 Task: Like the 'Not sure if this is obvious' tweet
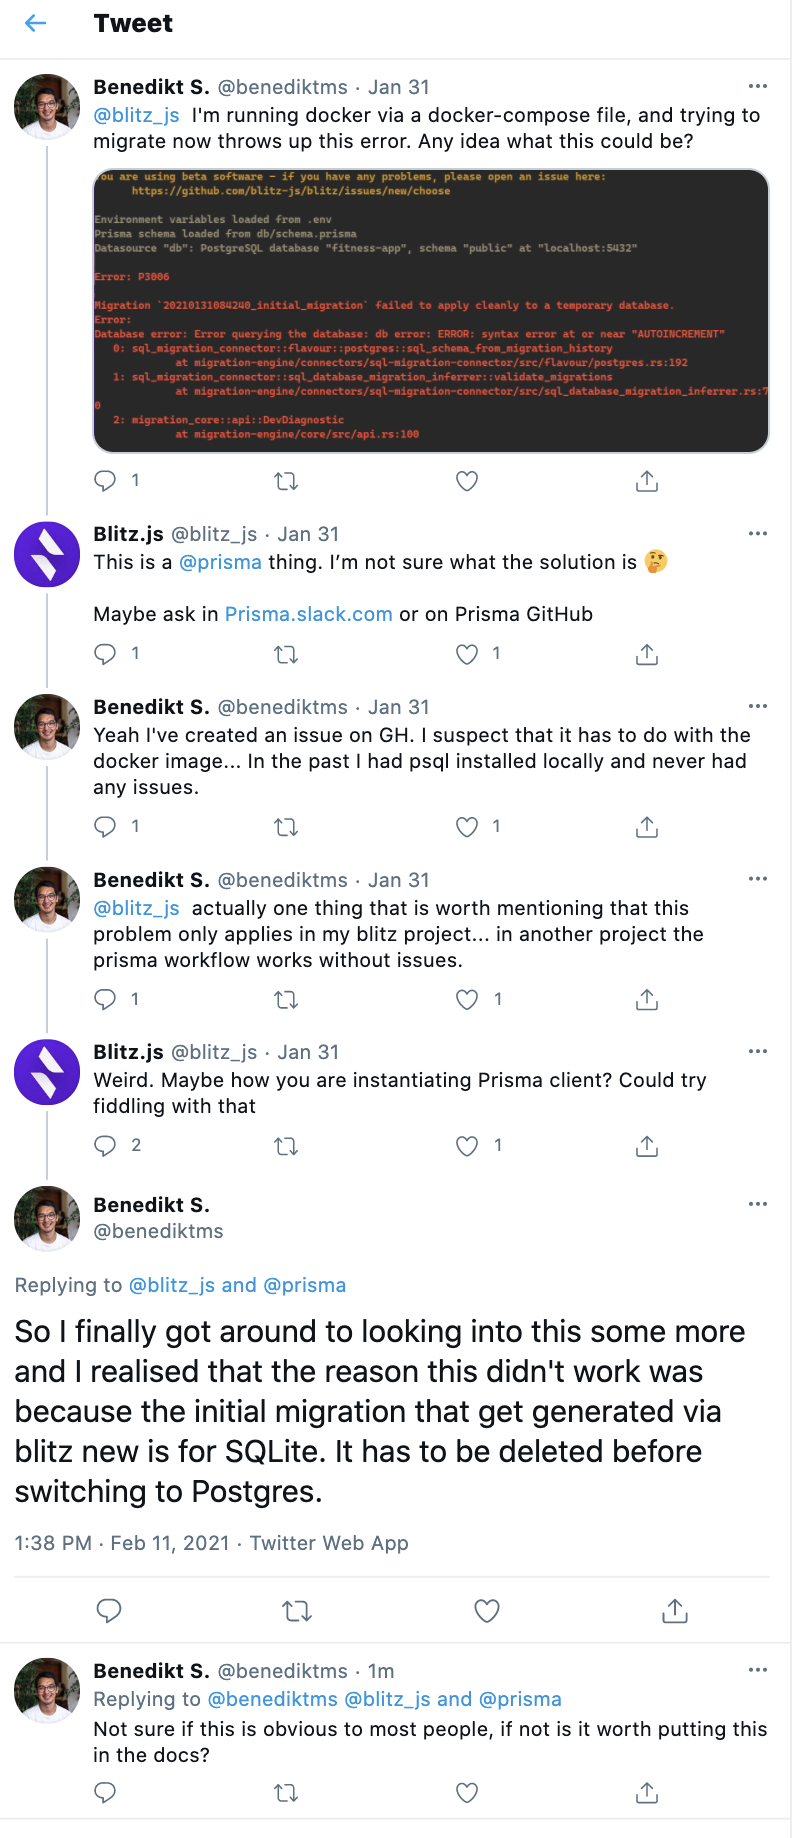click(467, 1793)
